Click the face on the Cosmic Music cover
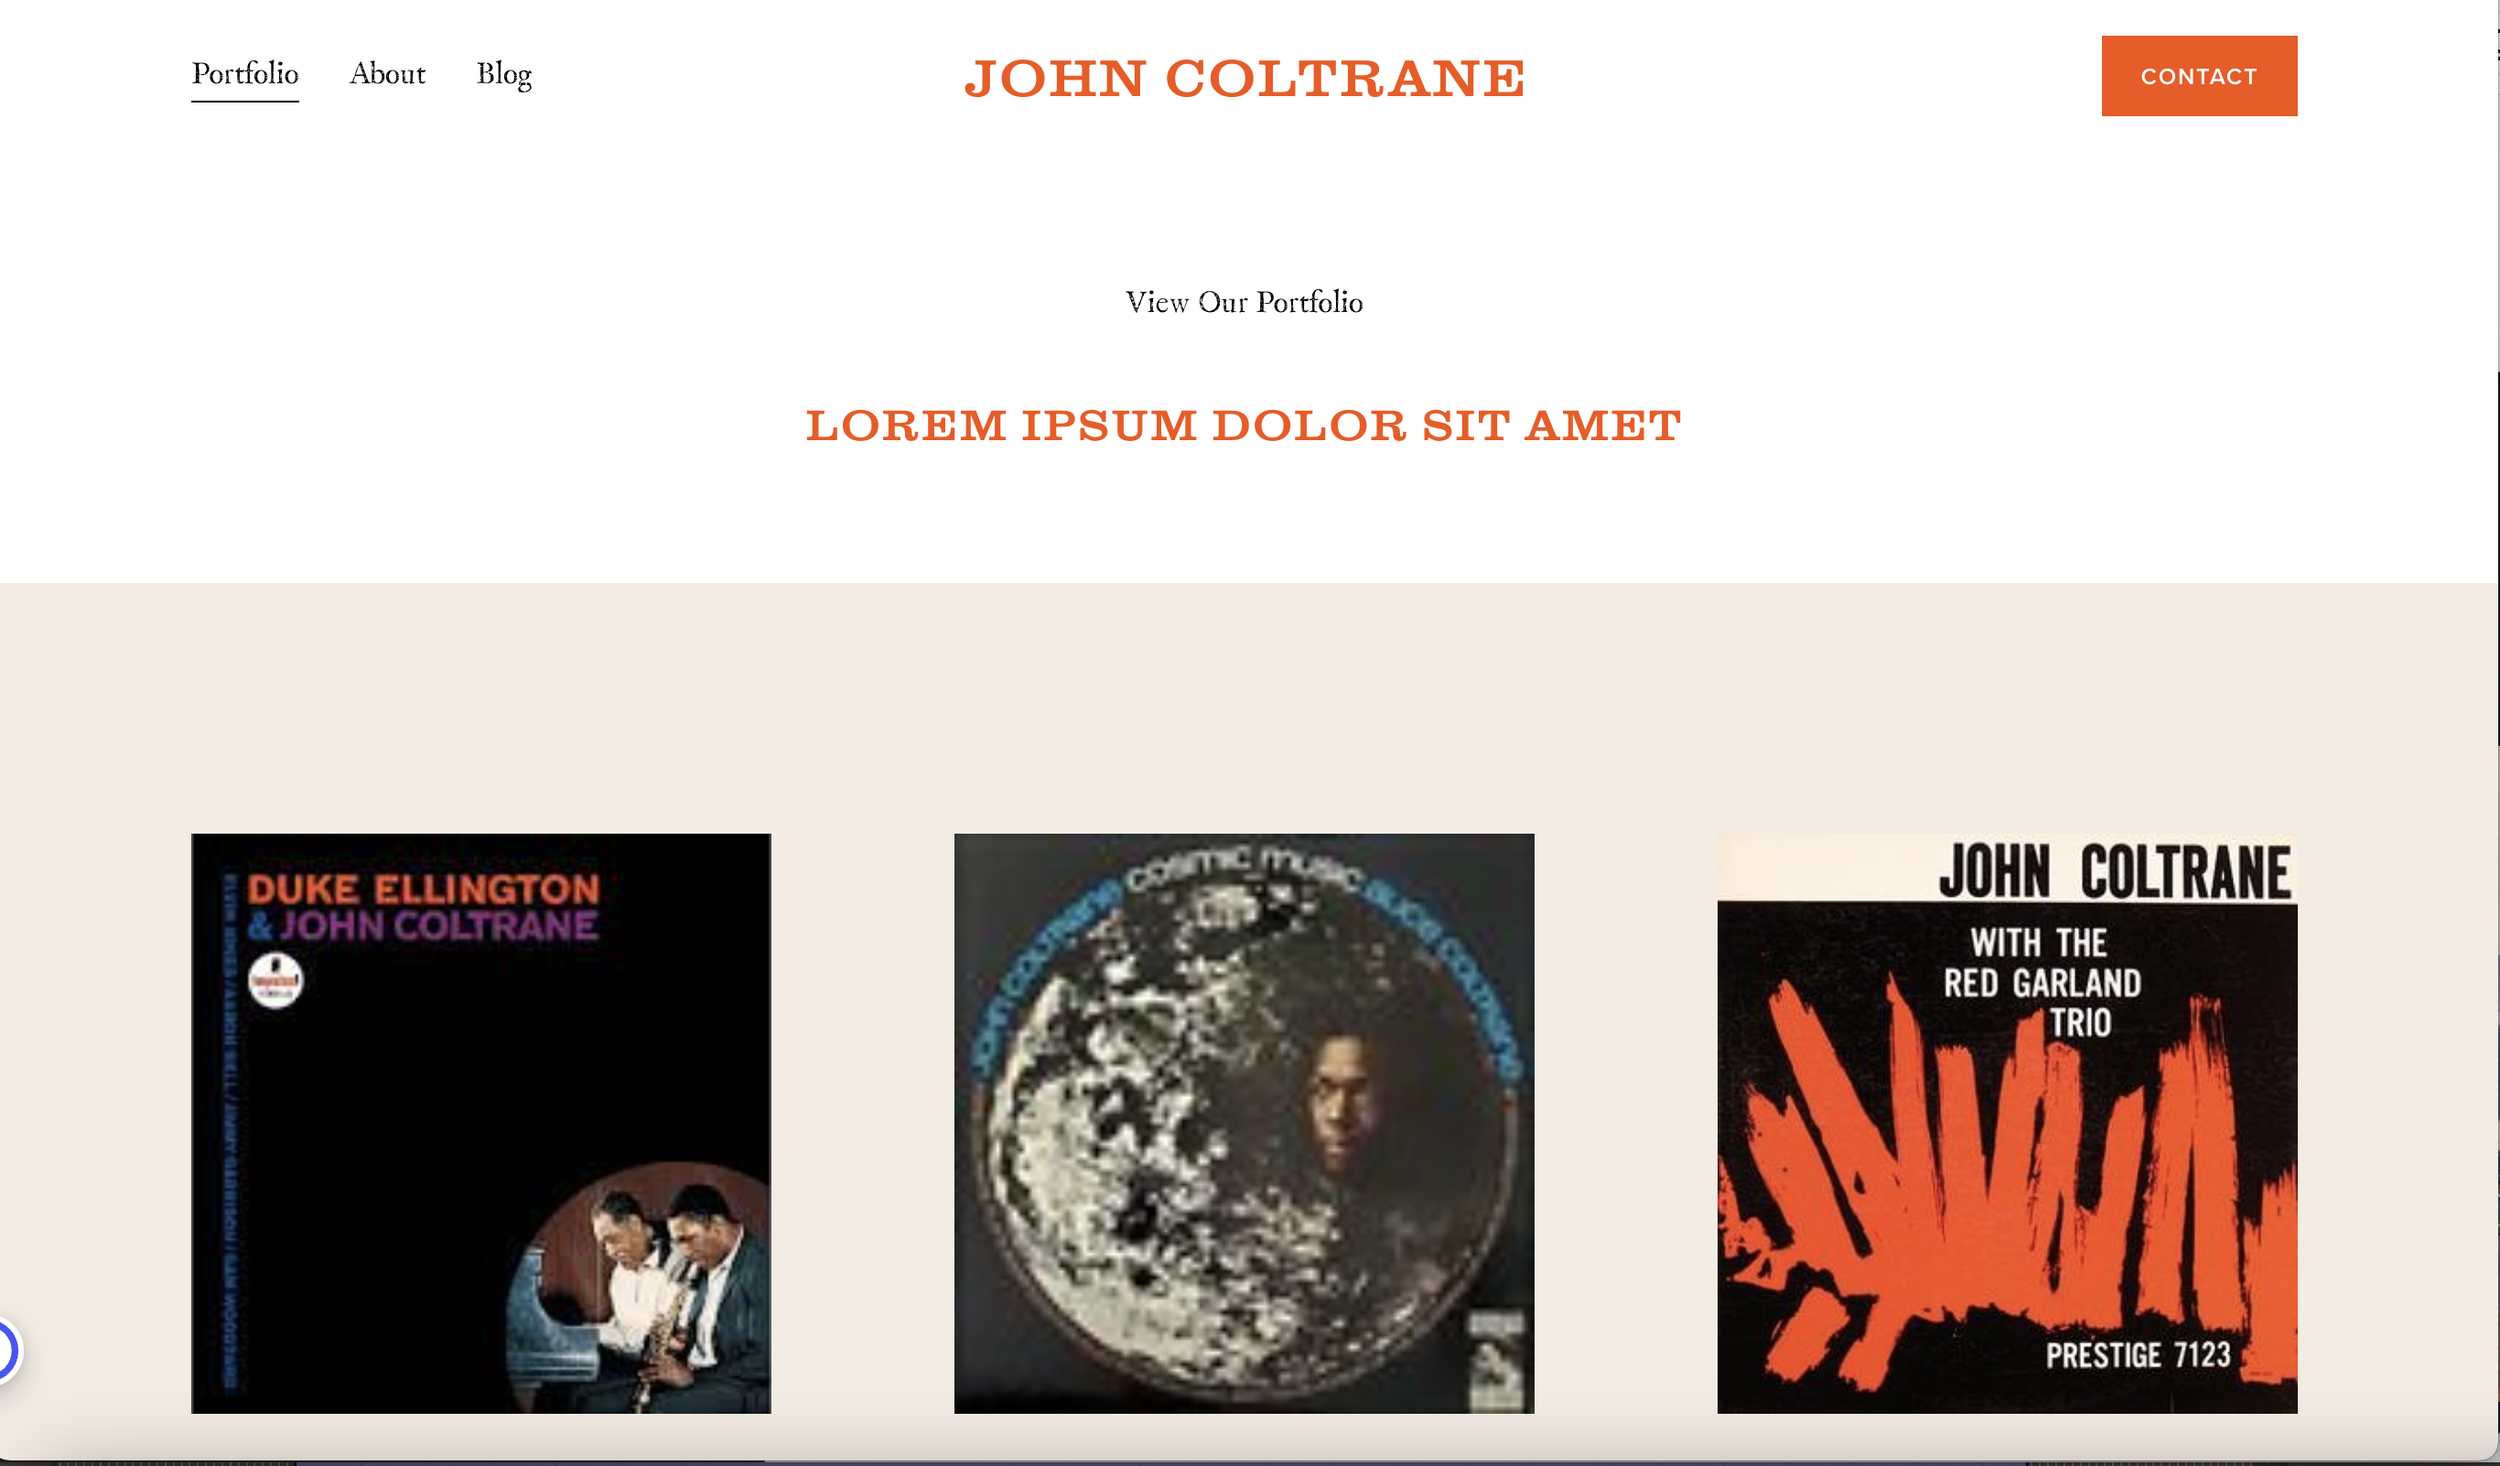The height and width of the screenshot is (1466, 2500). tap(1343, 1103)
